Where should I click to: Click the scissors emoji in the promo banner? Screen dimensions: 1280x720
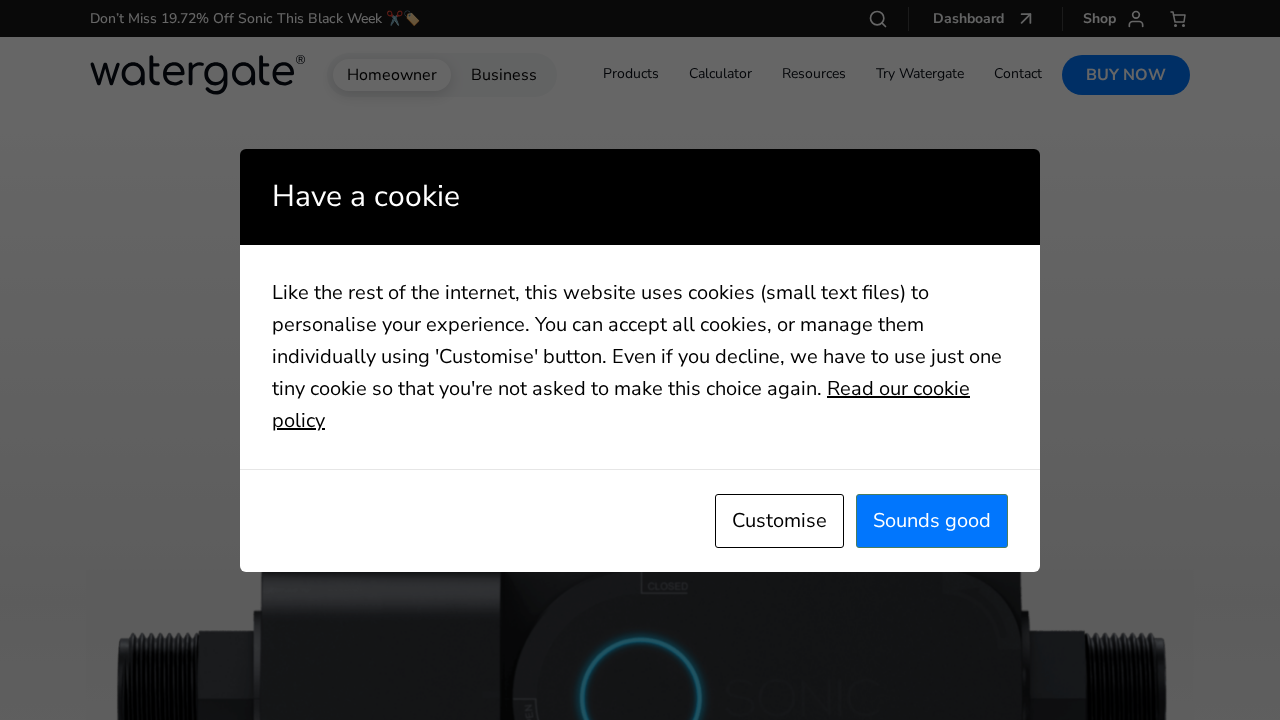coord(394,16)
